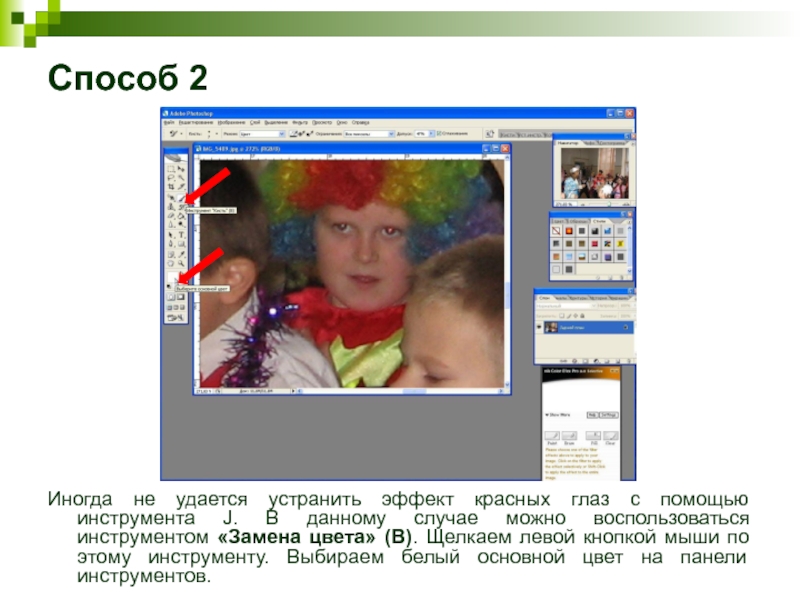Image resolution: width=800 pixels, height=600 pixels.
Task: Toggle the anti-aliasing checkbox in options bar
Action: pos(440,132)
